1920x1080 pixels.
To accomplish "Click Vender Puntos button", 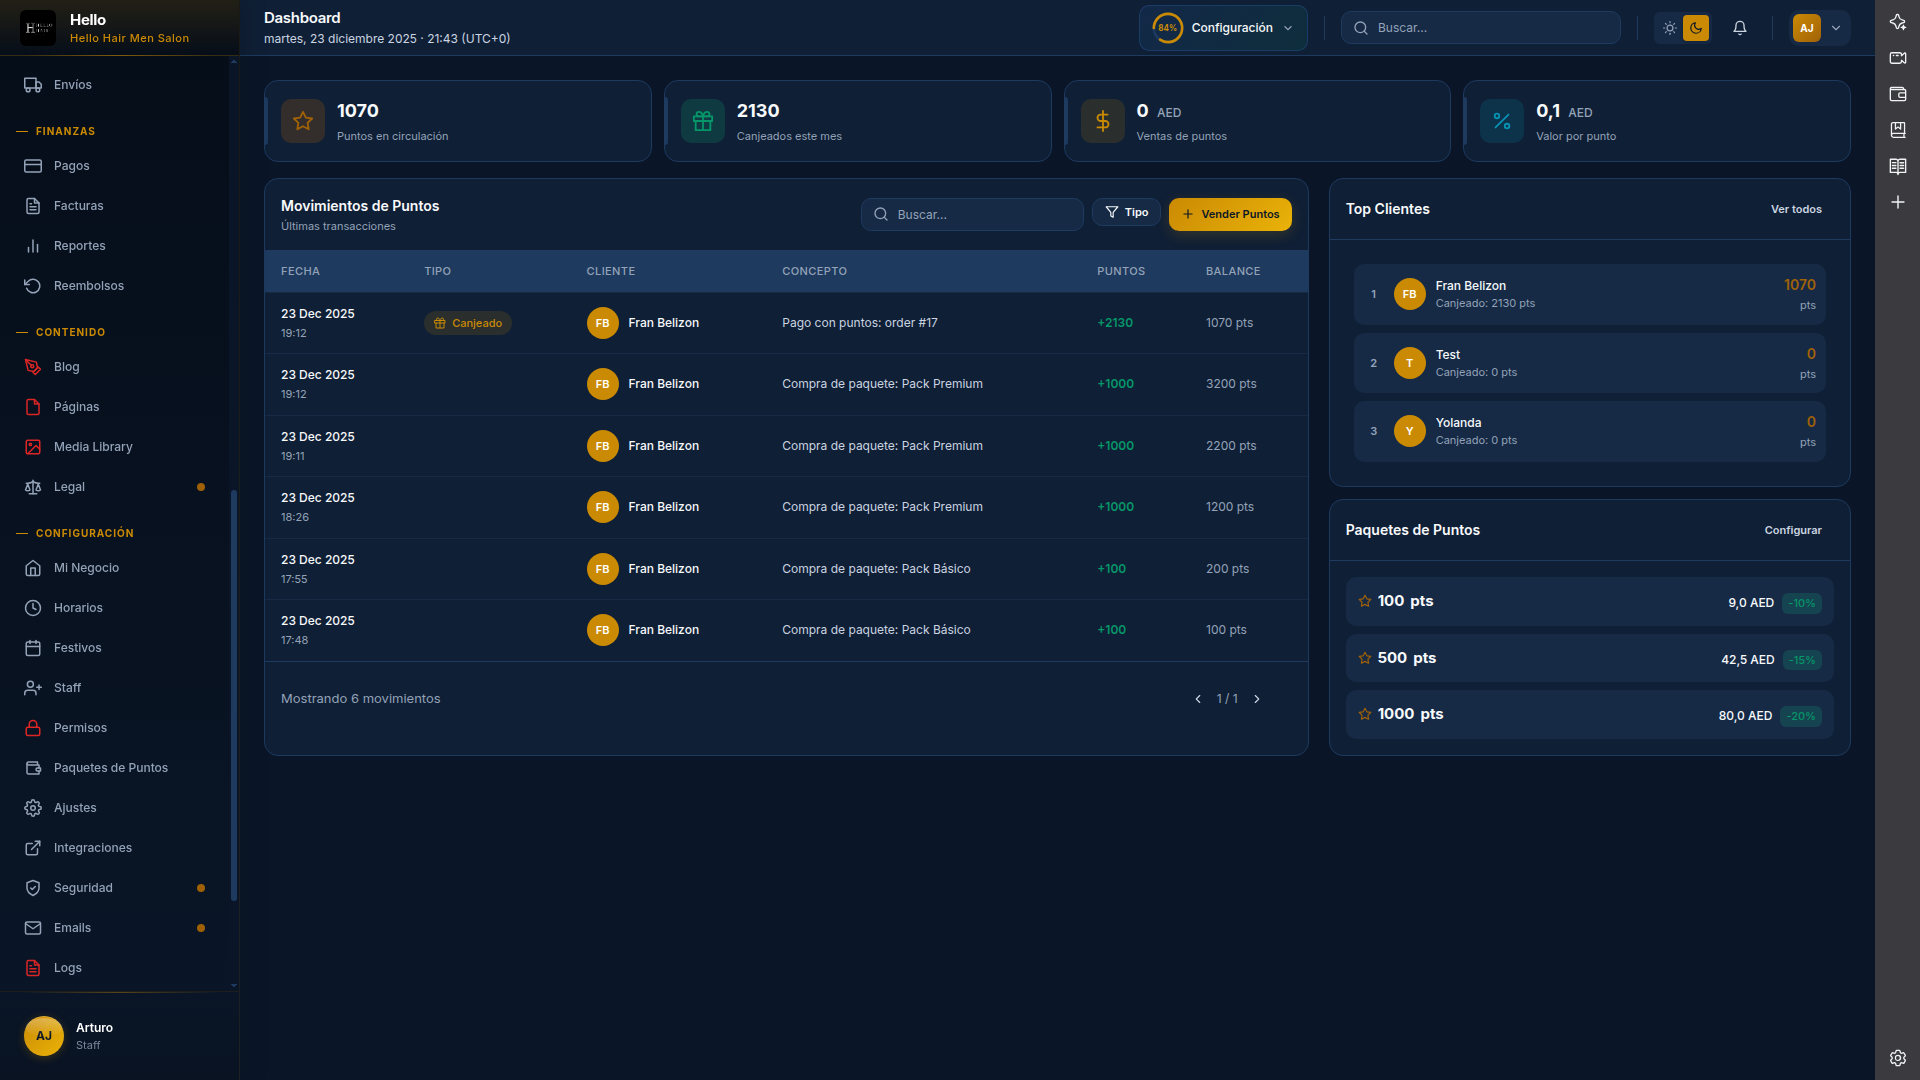I will click(1230, 214).
